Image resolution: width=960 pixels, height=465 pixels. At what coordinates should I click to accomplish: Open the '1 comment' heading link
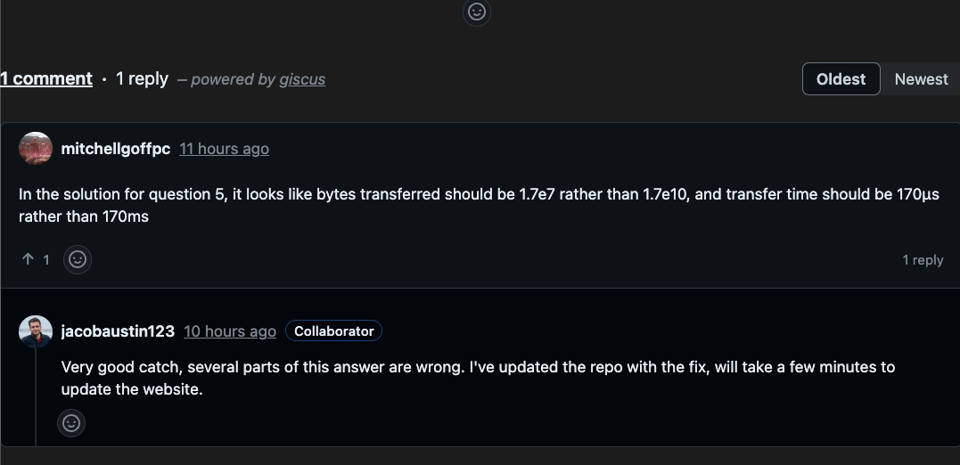(46, 79)
